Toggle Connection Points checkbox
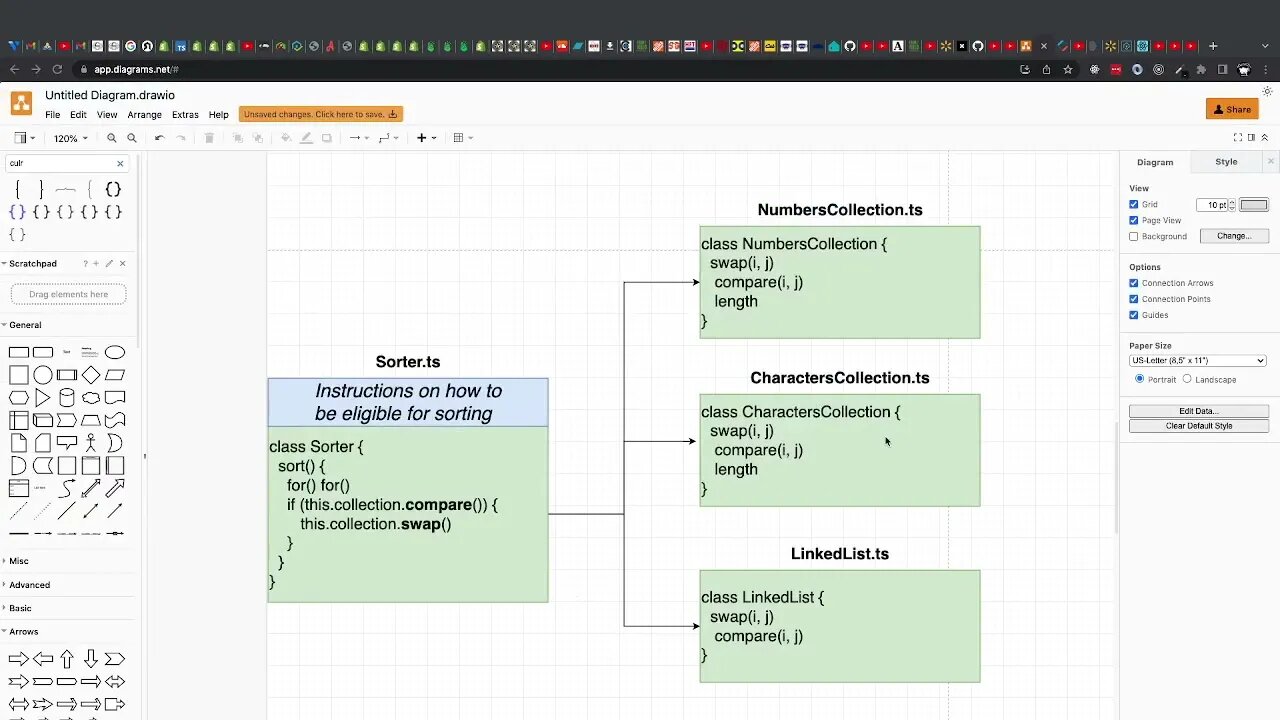The width and height of the screenshot is (1280, 720). click(1134, 299)
